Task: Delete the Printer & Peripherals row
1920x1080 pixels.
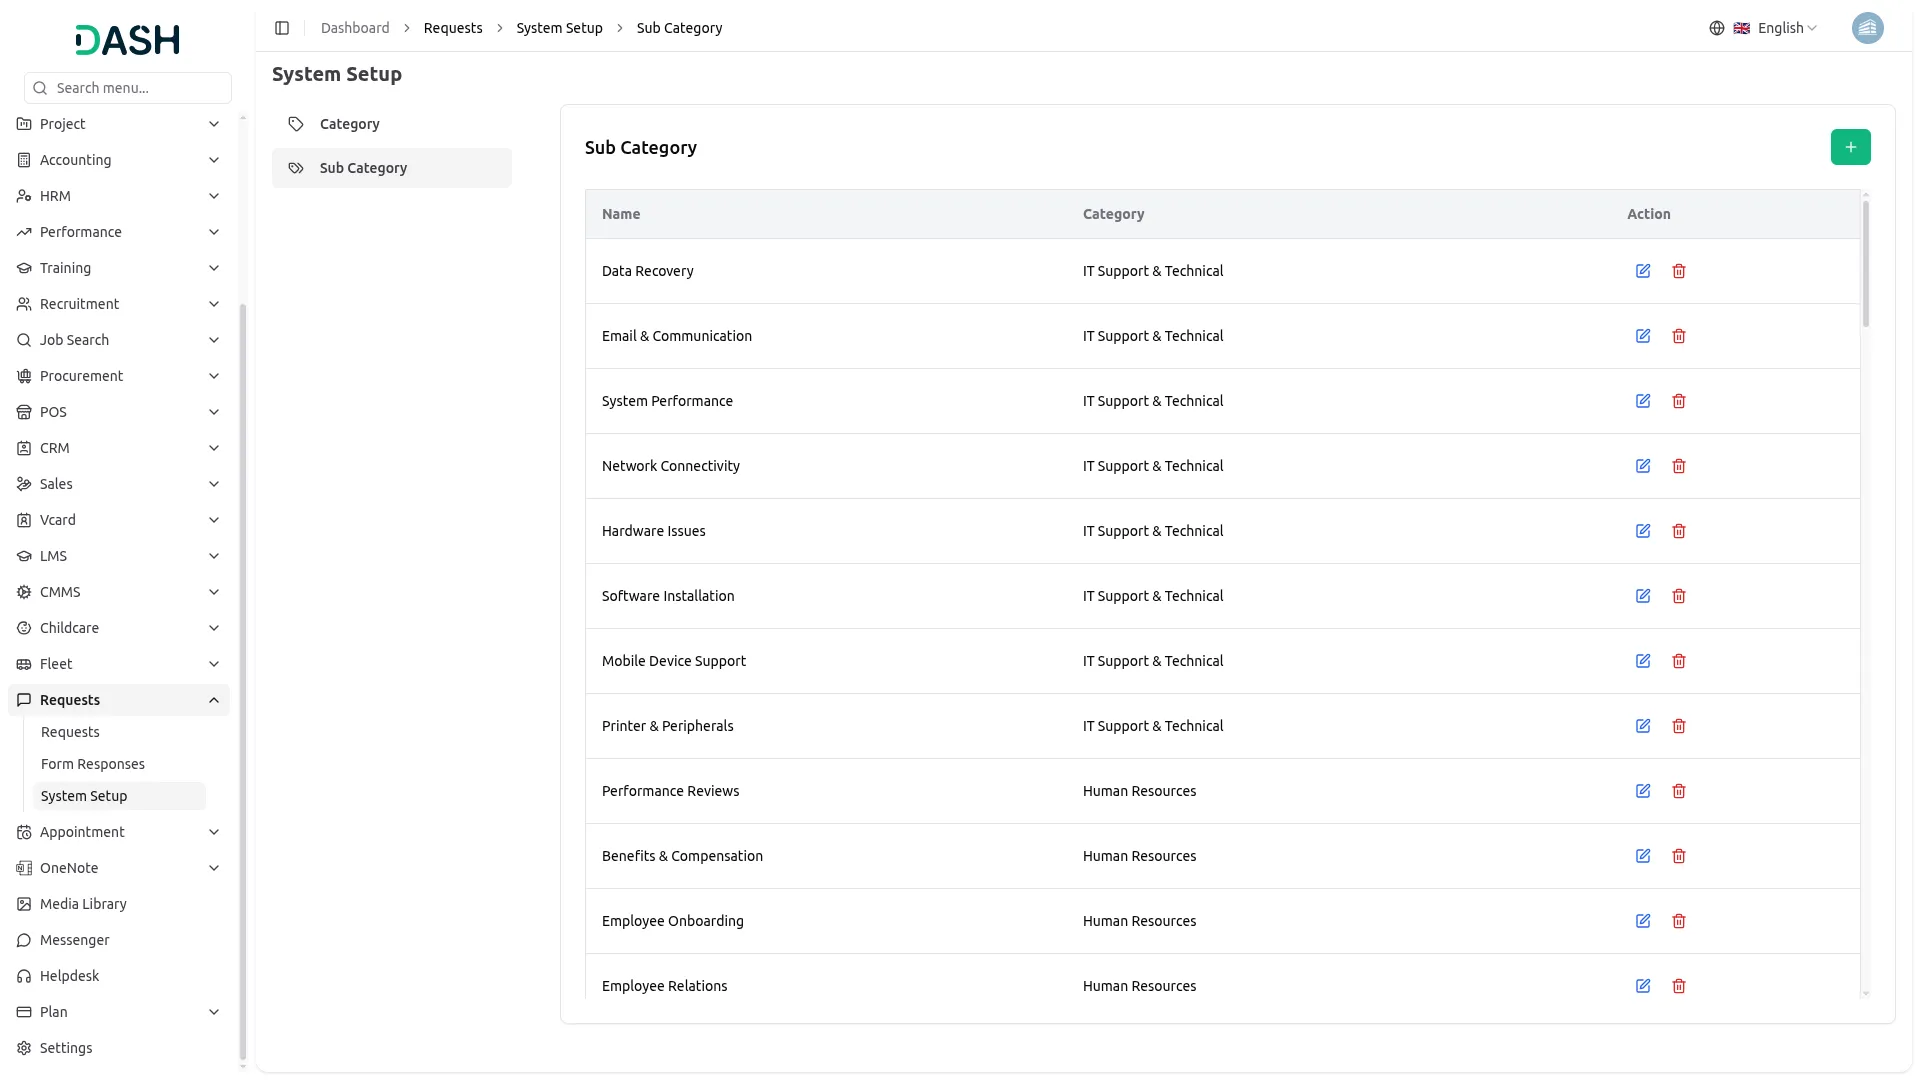Action: [x=1678, y=726]
